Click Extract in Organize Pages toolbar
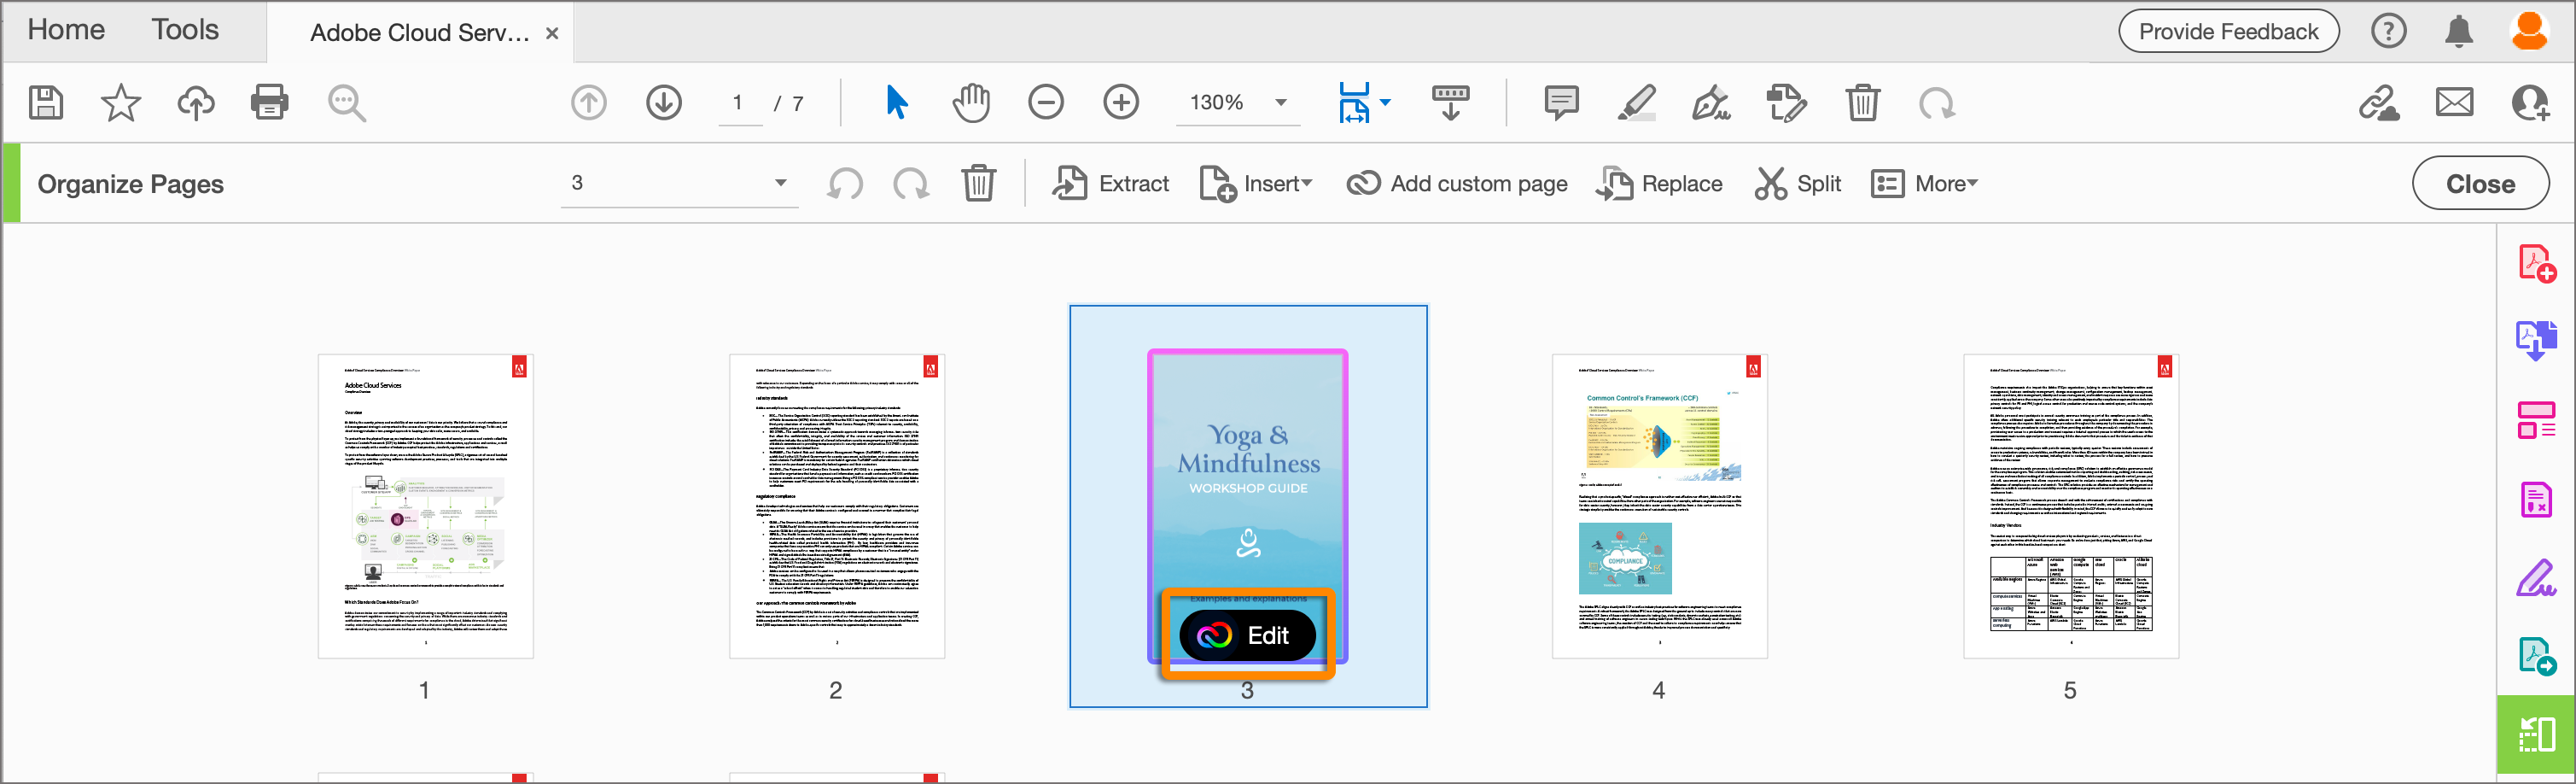2576x784 pixels. pos(1110,184)
